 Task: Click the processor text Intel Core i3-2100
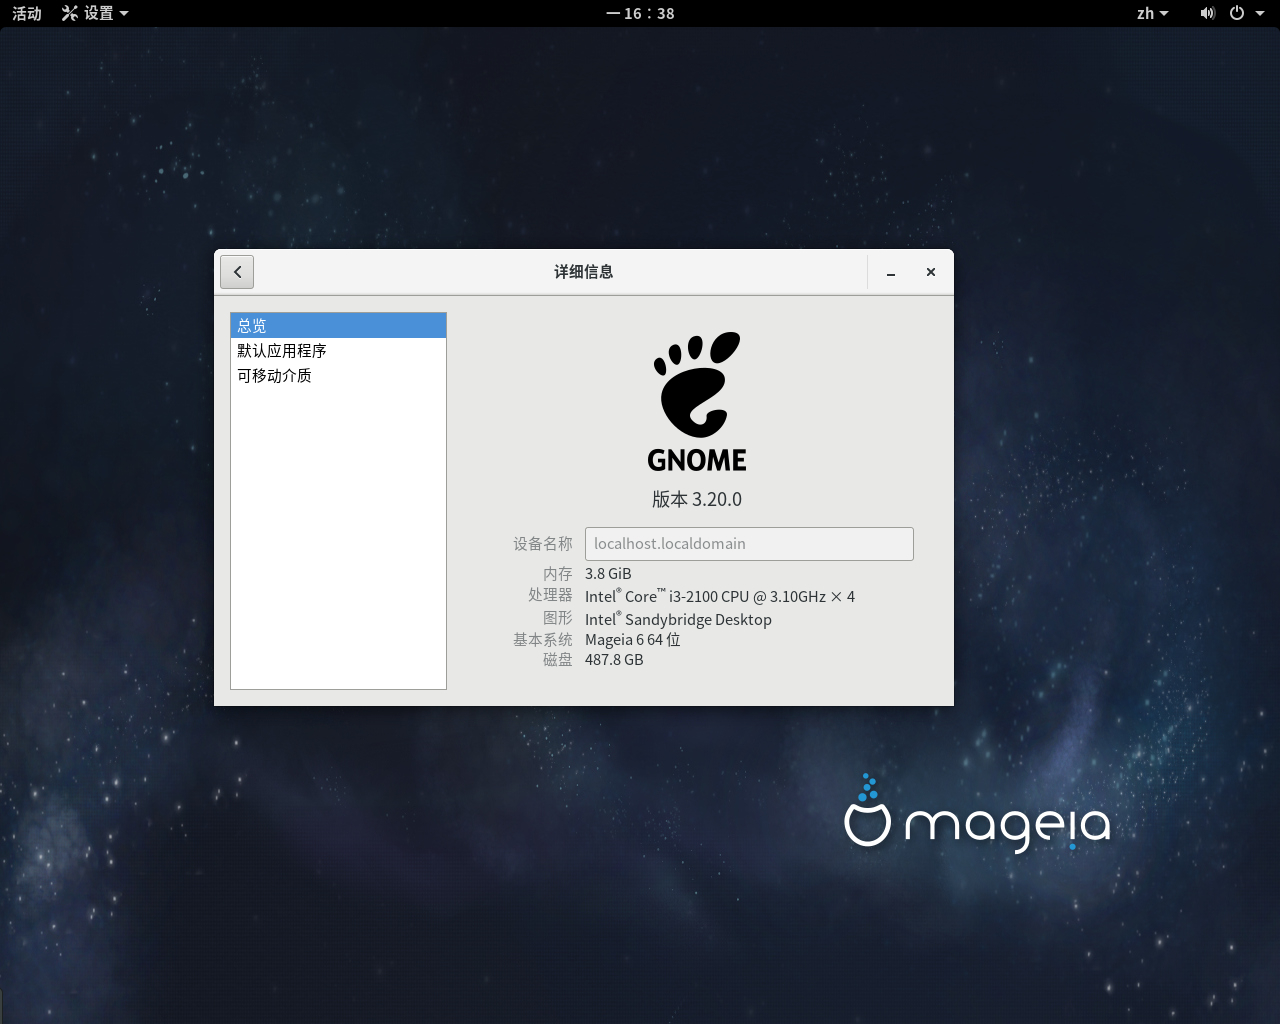(x=720, y=596)
